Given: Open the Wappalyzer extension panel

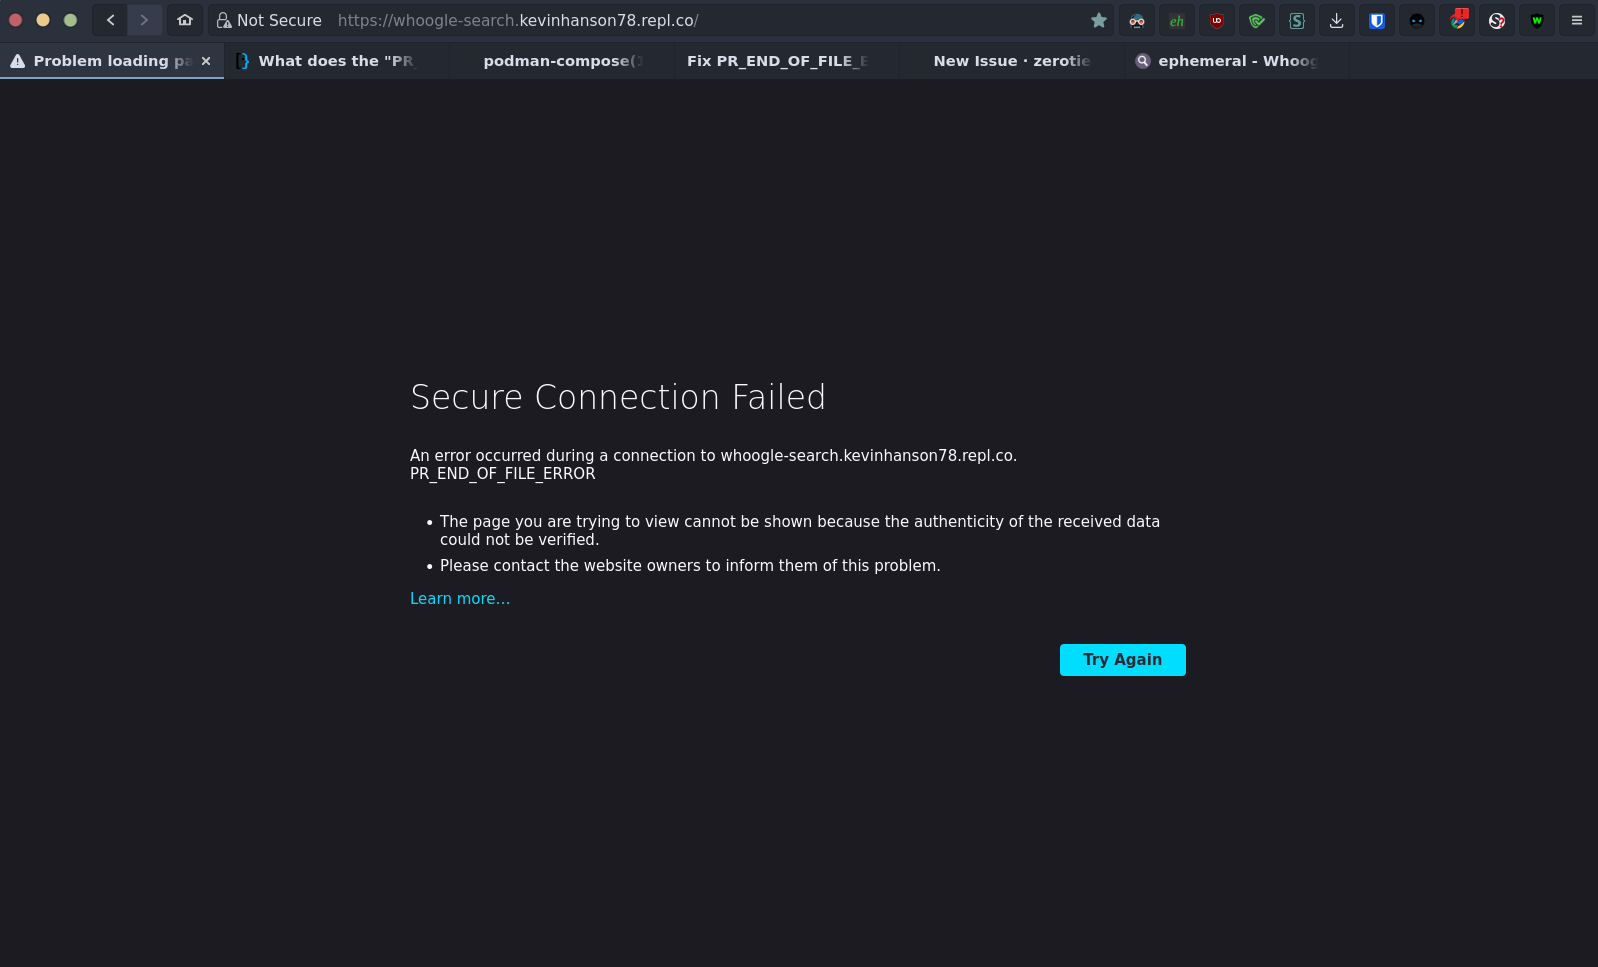Looking at the screenshot, I should click(1537, 20).
